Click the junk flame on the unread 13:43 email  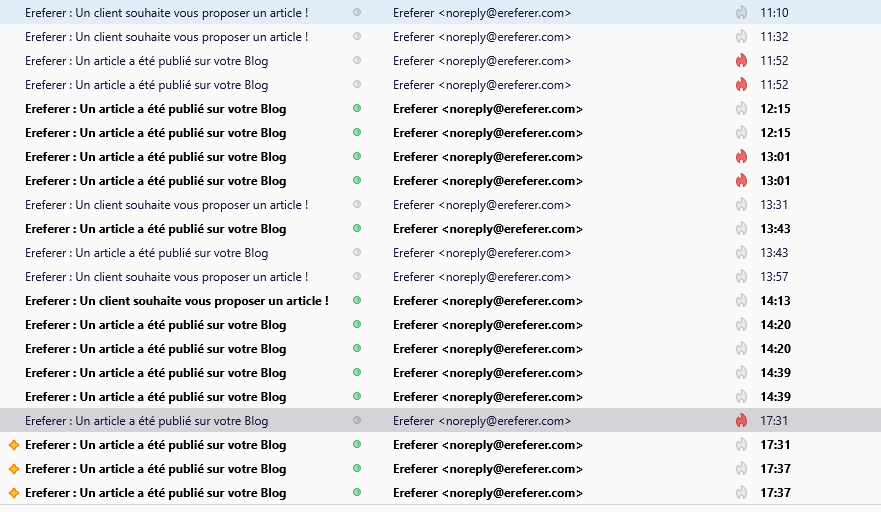(741, 229)
